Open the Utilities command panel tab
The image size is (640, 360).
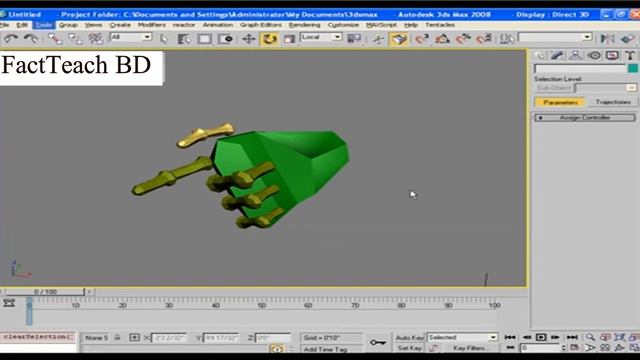[x=630, y=56]
